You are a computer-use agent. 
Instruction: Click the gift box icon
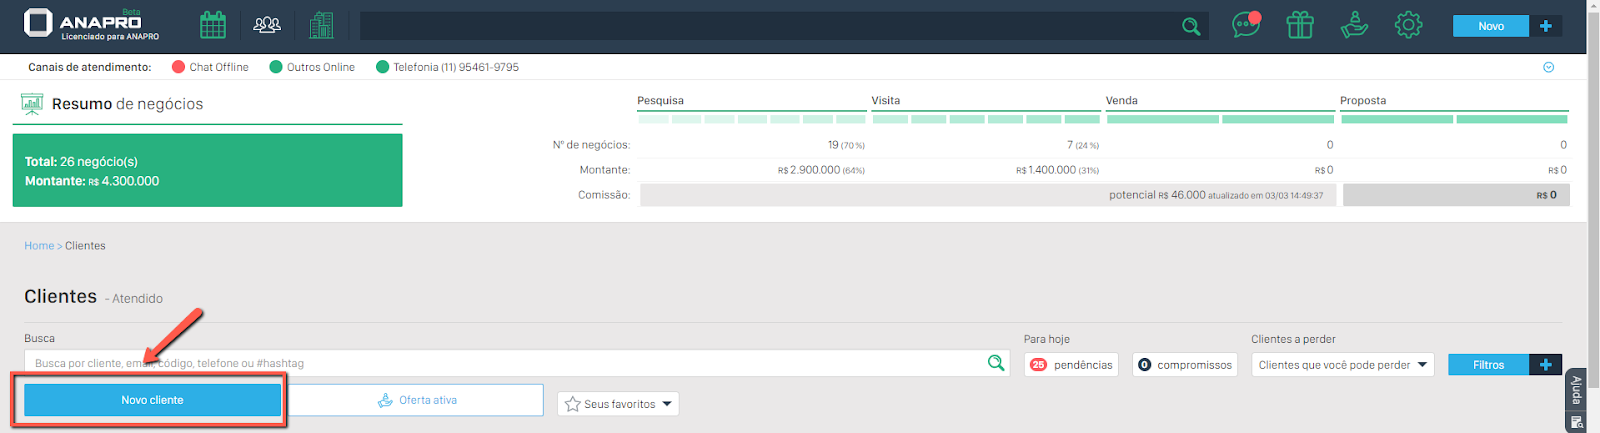click(1300, 25)
